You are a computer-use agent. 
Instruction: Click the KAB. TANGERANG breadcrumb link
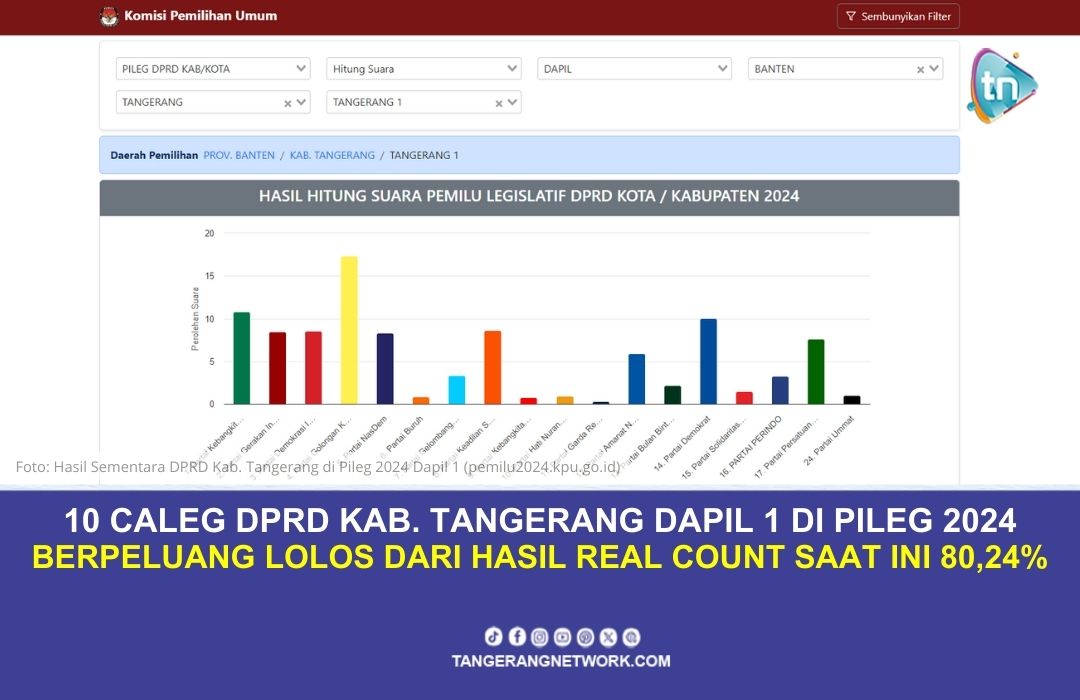point(333,155)
